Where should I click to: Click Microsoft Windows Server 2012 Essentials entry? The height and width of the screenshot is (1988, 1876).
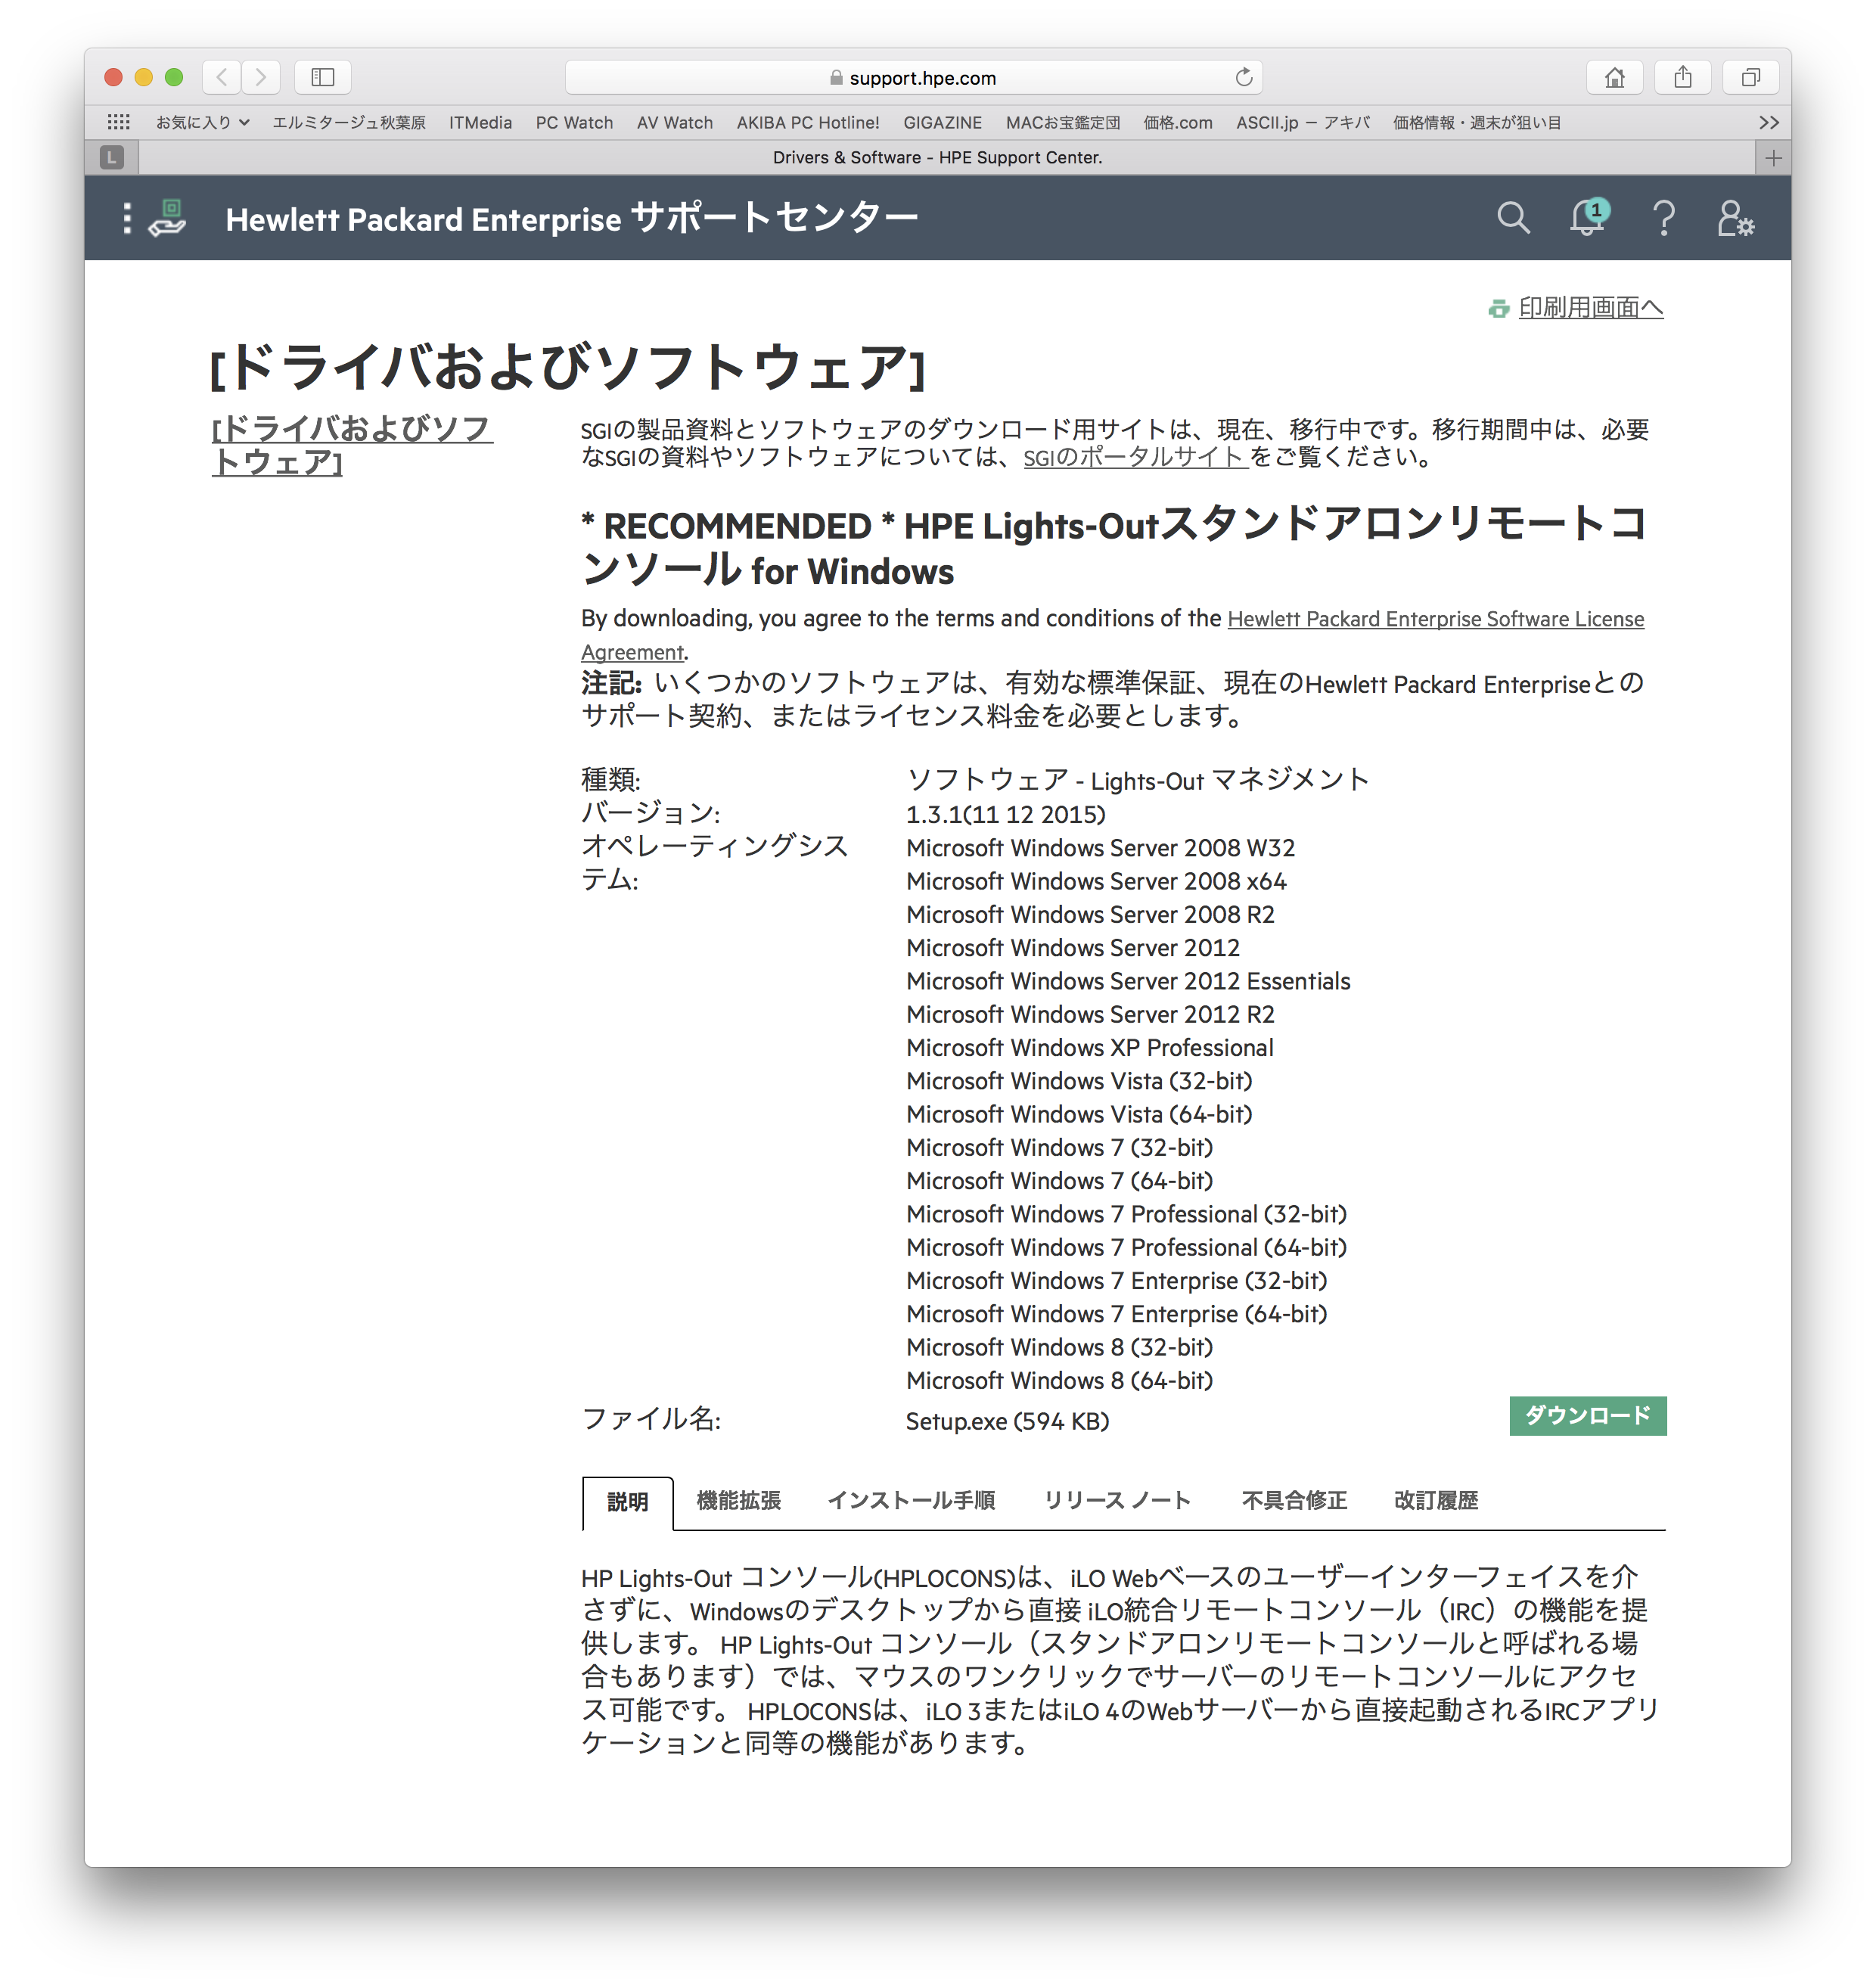click(1128, 981)
